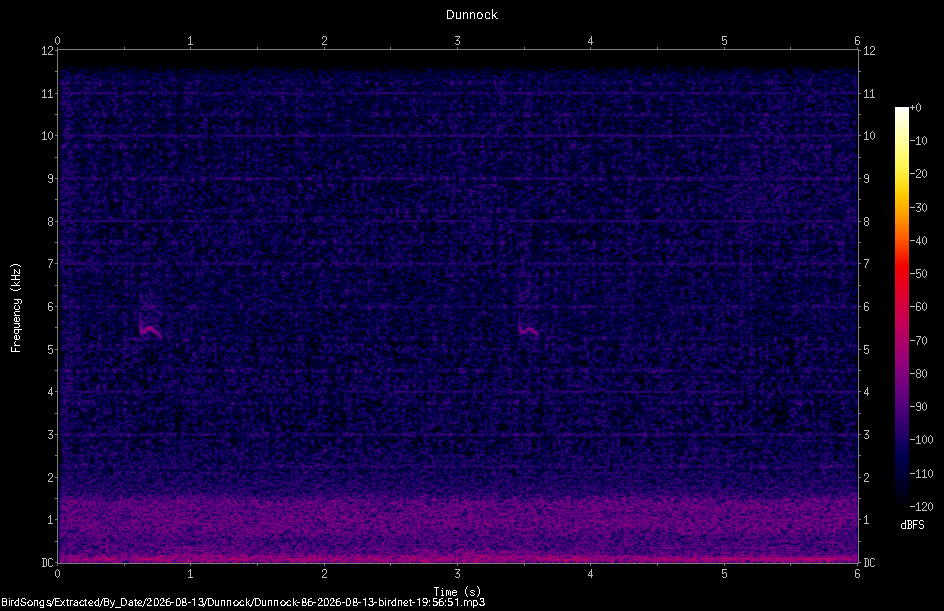Viewport: 944px width, 611px height.
Task: Click the -80 label on the color scale
Action: (x=918, y=374)
